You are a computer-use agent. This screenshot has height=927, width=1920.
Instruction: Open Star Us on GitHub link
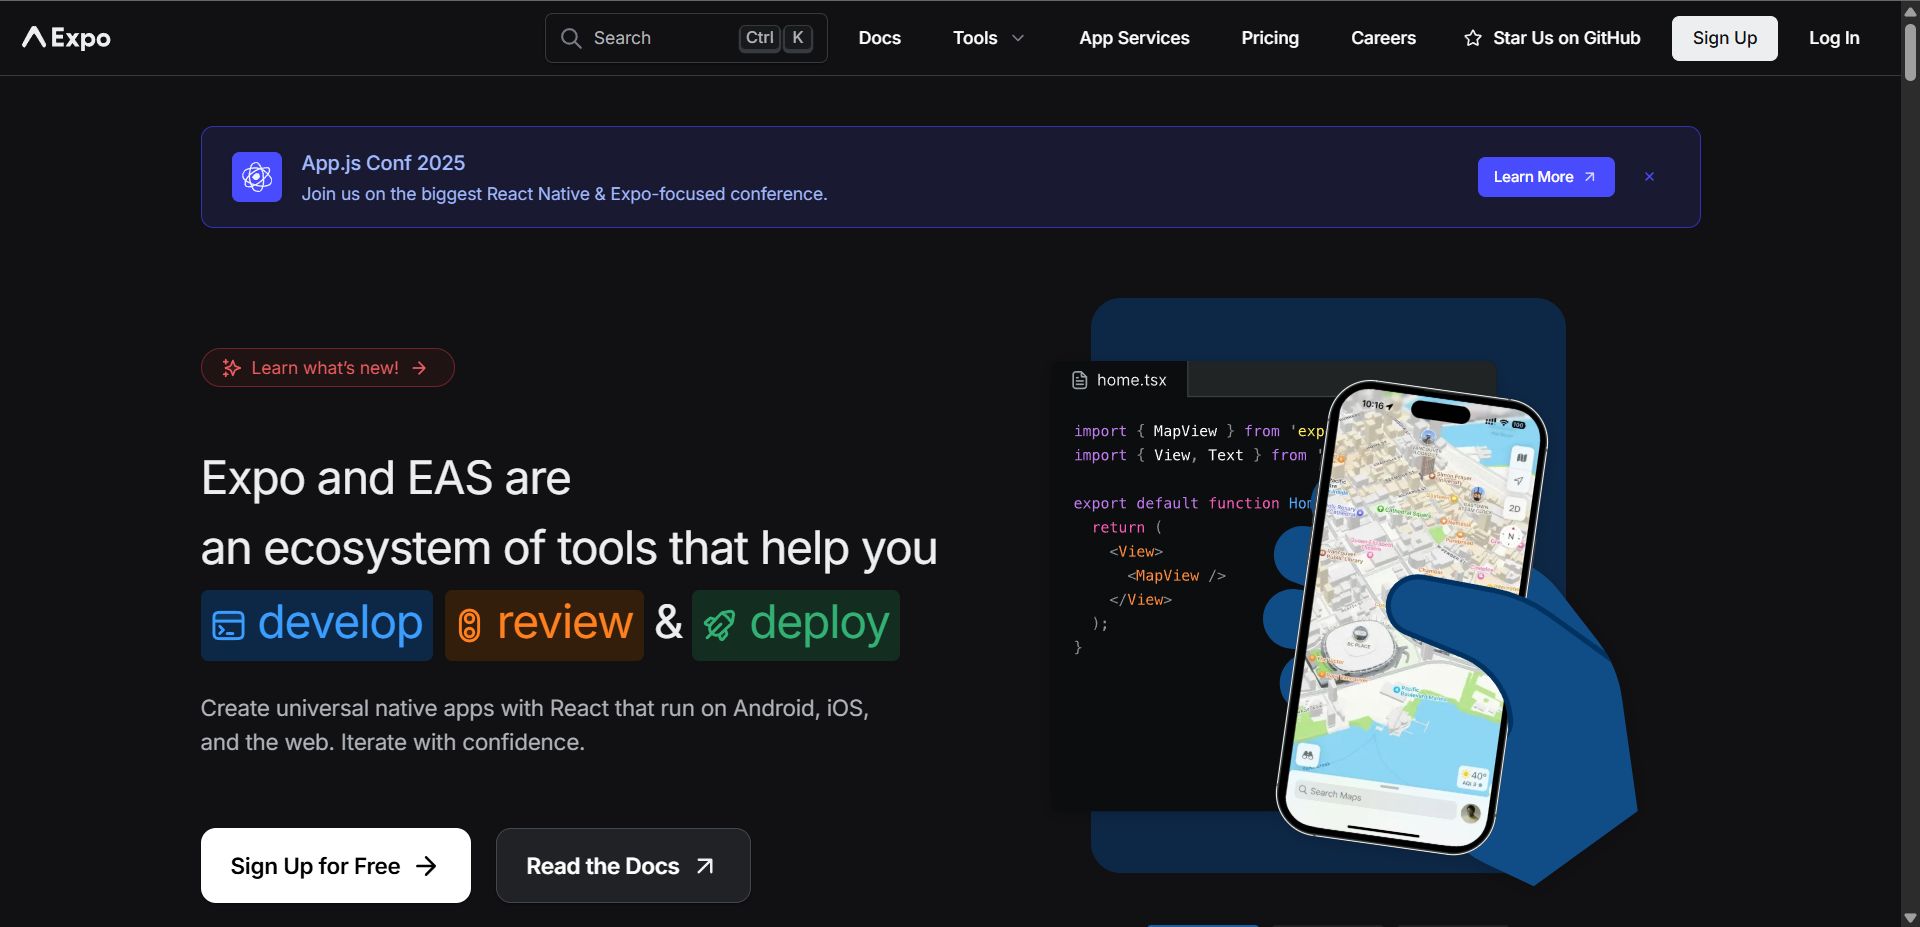(x=1552, y=38)
